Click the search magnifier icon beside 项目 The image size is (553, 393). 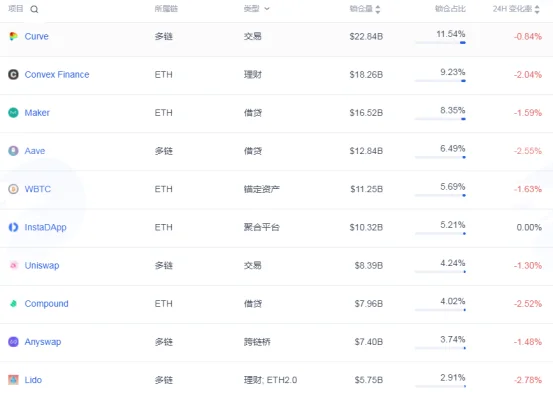point(34,10)
